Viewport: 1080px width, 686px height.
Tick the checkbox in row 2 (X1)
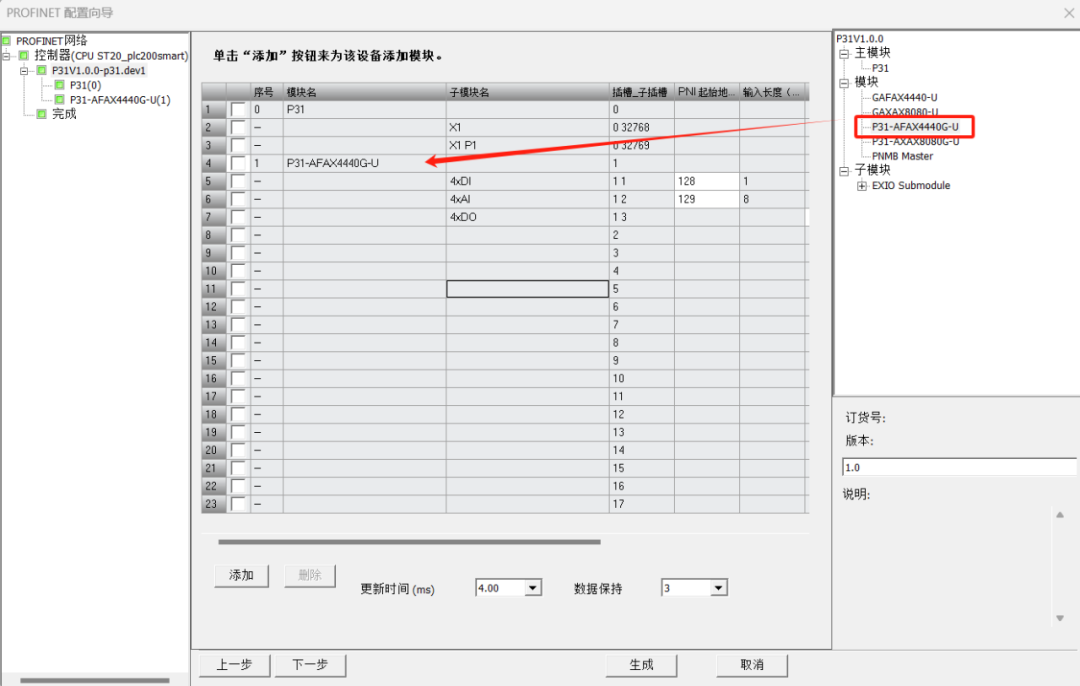pyautogui.click(x=238, y=127)
